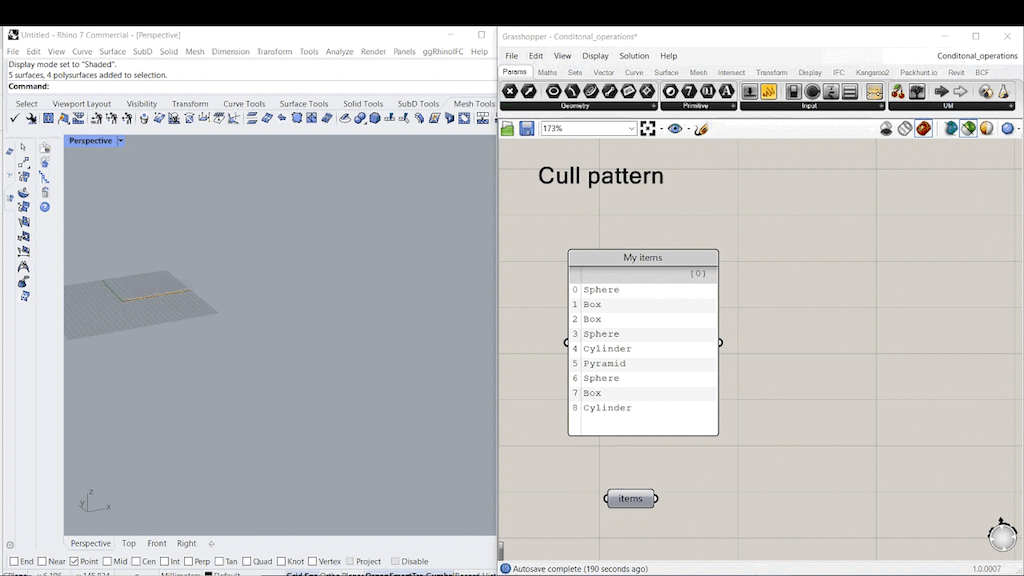Click the 'Autosave complete' status bar message

click(580, 569)
